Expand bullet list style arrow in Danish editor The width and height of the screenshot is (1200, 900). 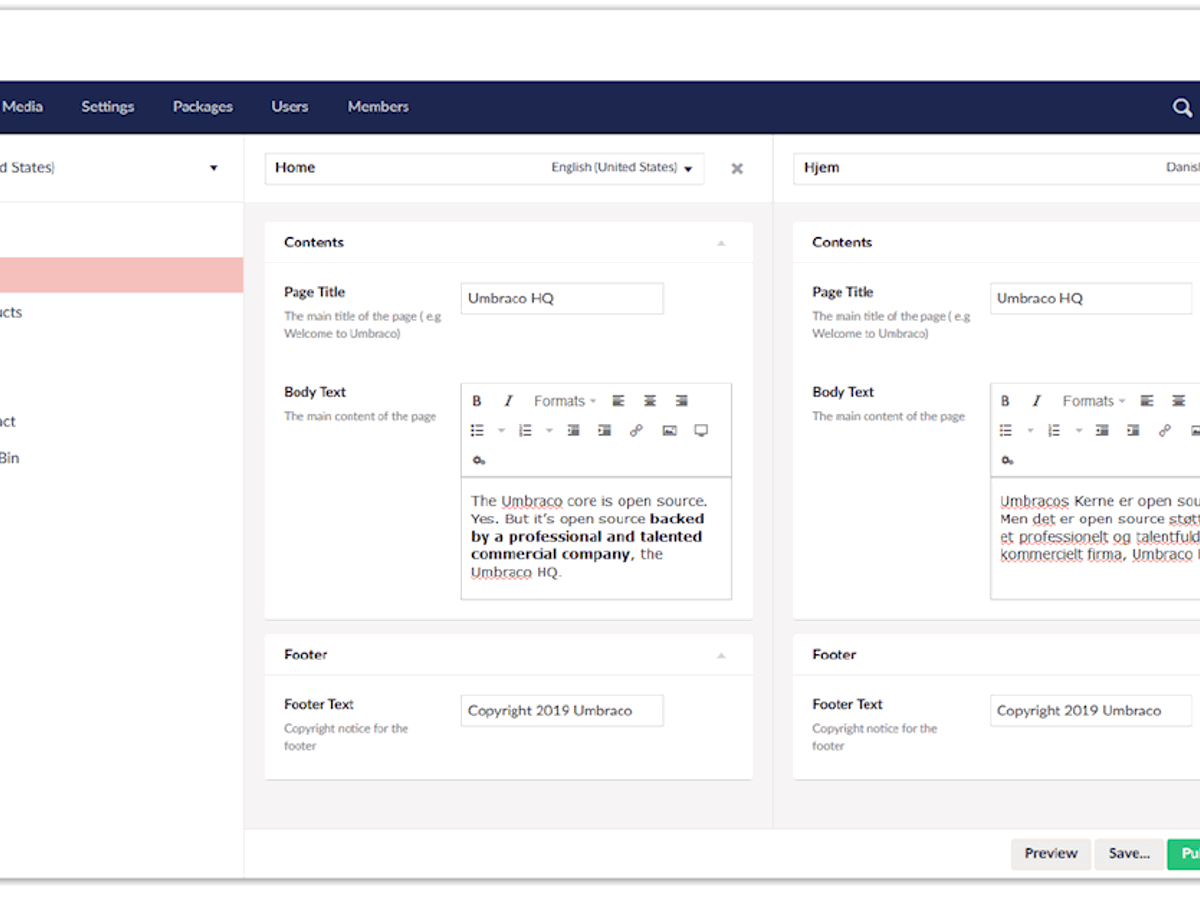(x=1030, y=431)
